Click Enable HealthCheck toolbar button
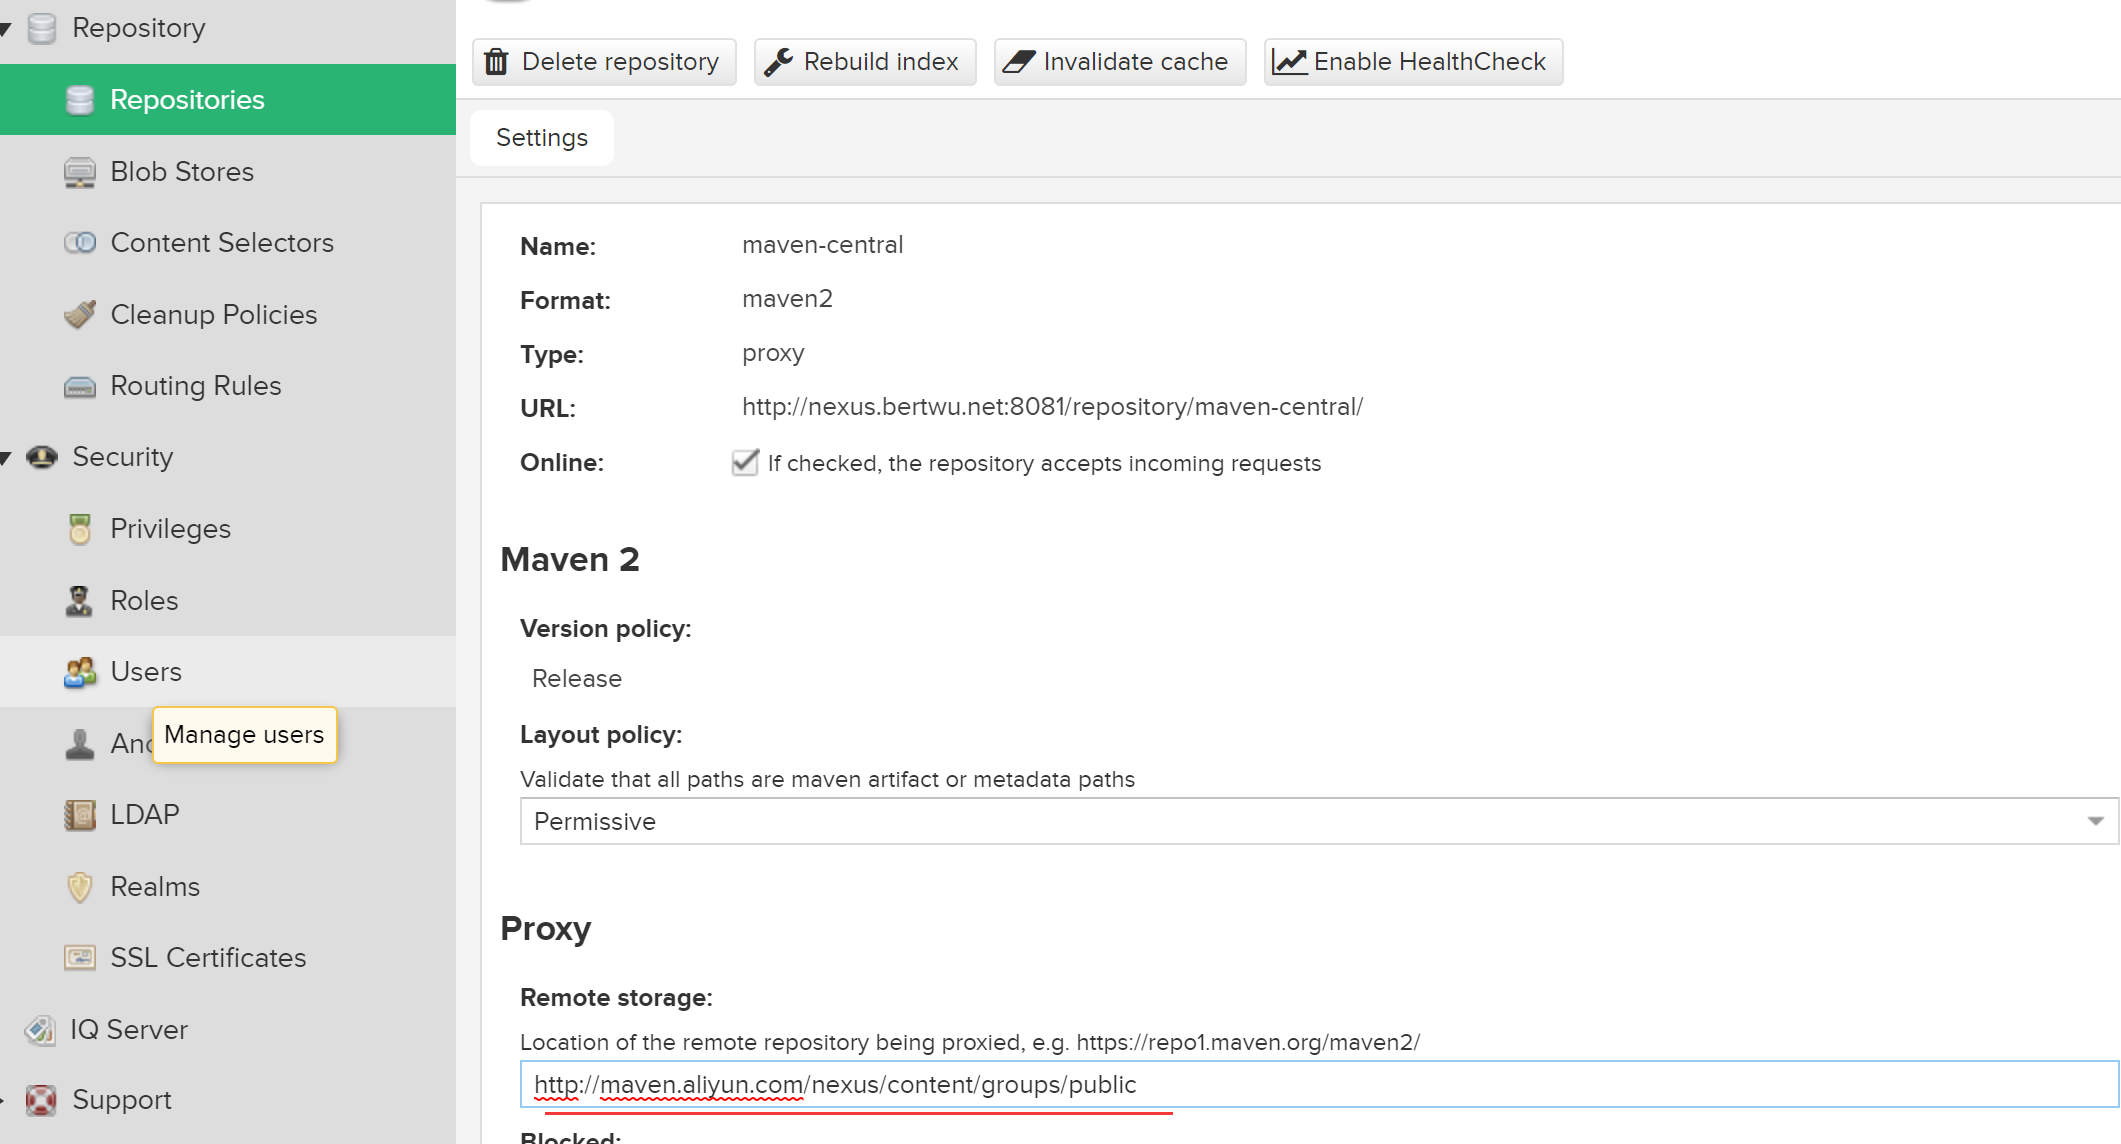The height and width of the screenshot is (1144, 2121). pos(1412,61)
